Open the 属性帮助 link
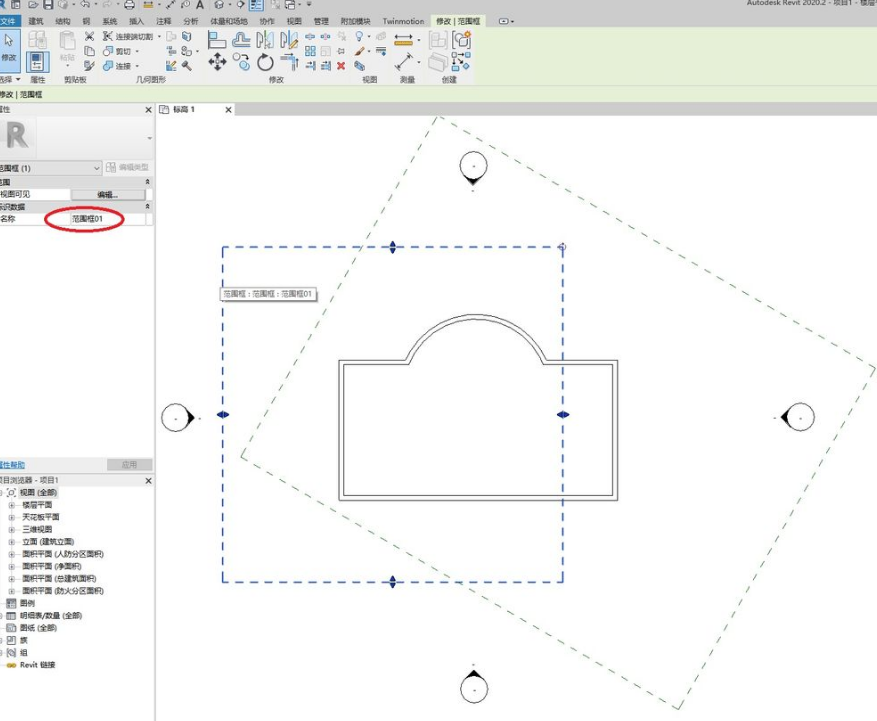The image size is (877, 721). (x=12, y=465)
